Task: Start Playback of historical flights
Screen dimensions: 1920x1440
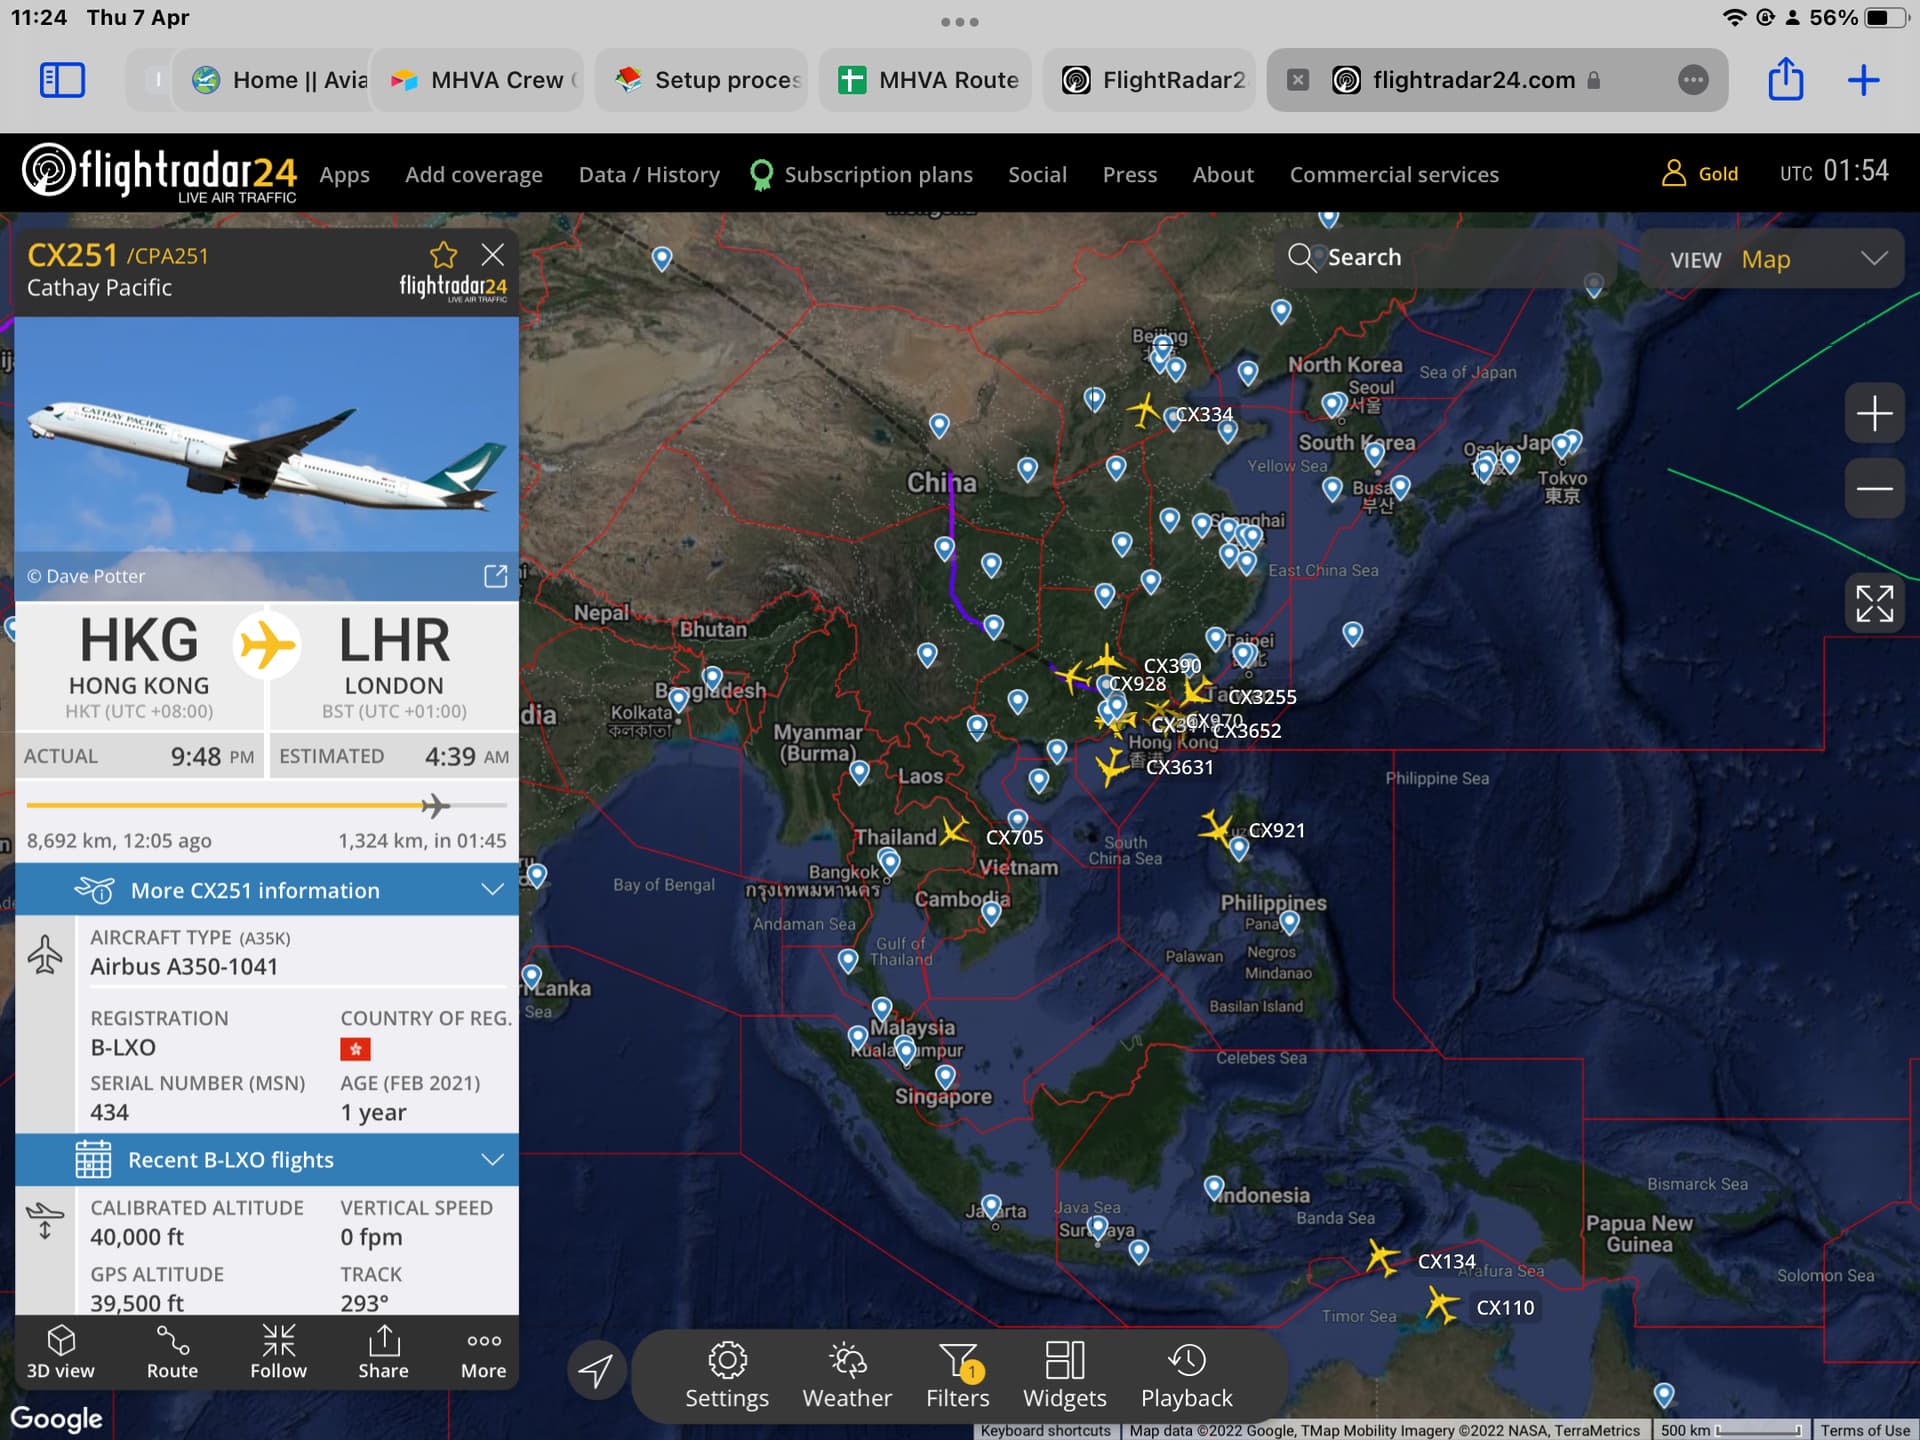Action: point(1186,1376)
